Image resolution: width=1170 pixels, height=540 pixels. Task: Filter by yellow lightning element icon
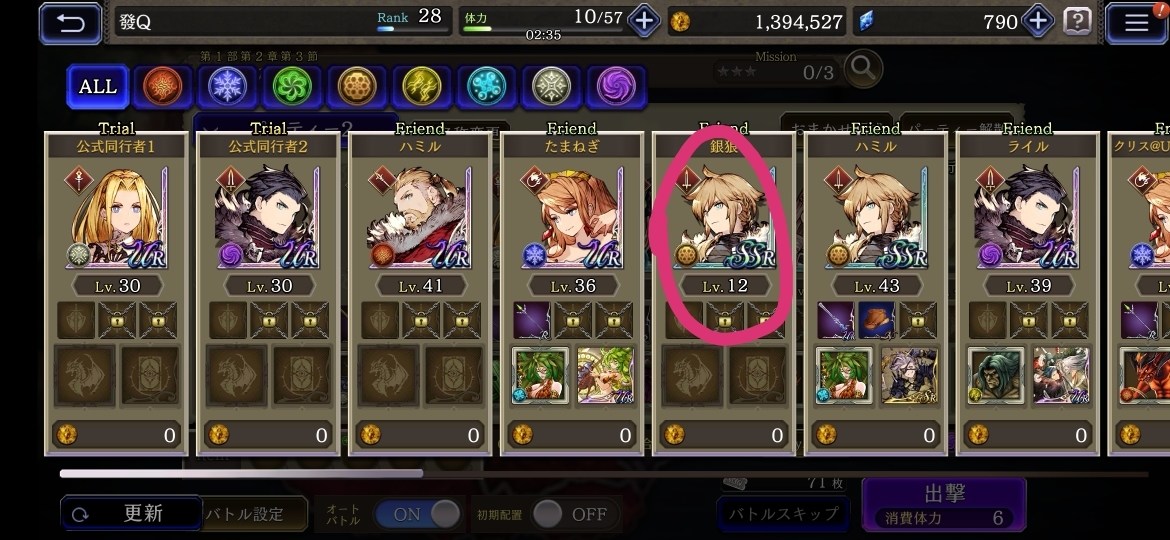(422, 87)
